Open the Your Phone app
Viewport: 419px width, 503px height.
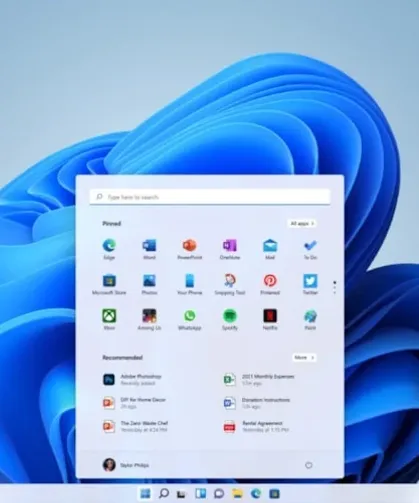click(x=189, y=284)
